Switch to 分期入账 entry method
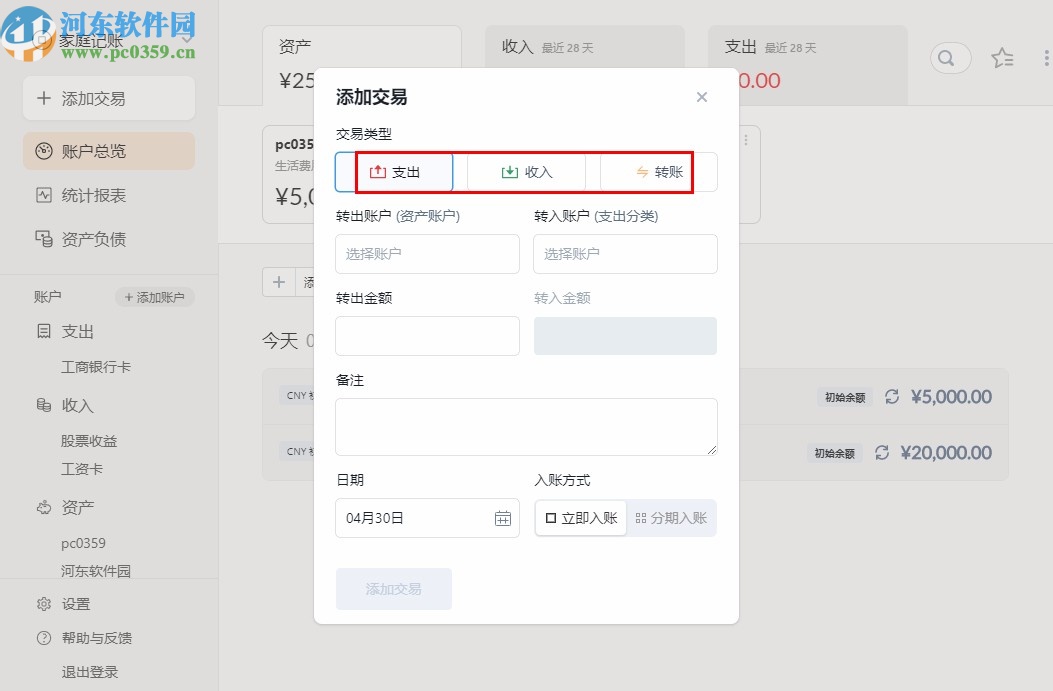Image resolution: width=1053 pixels, height=691 pixels. click(x=671, y=518)
